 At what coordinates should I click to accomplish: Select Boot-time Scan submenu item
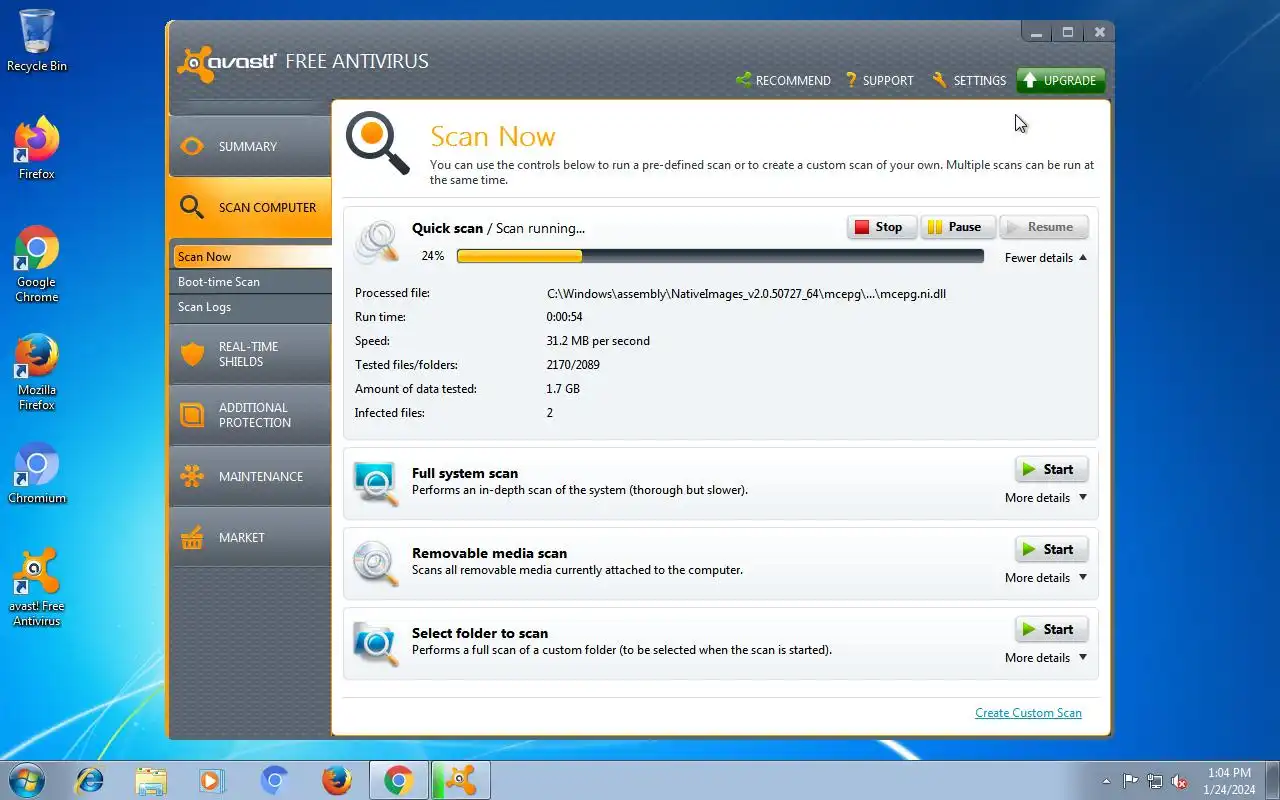[x=251, y=282]
